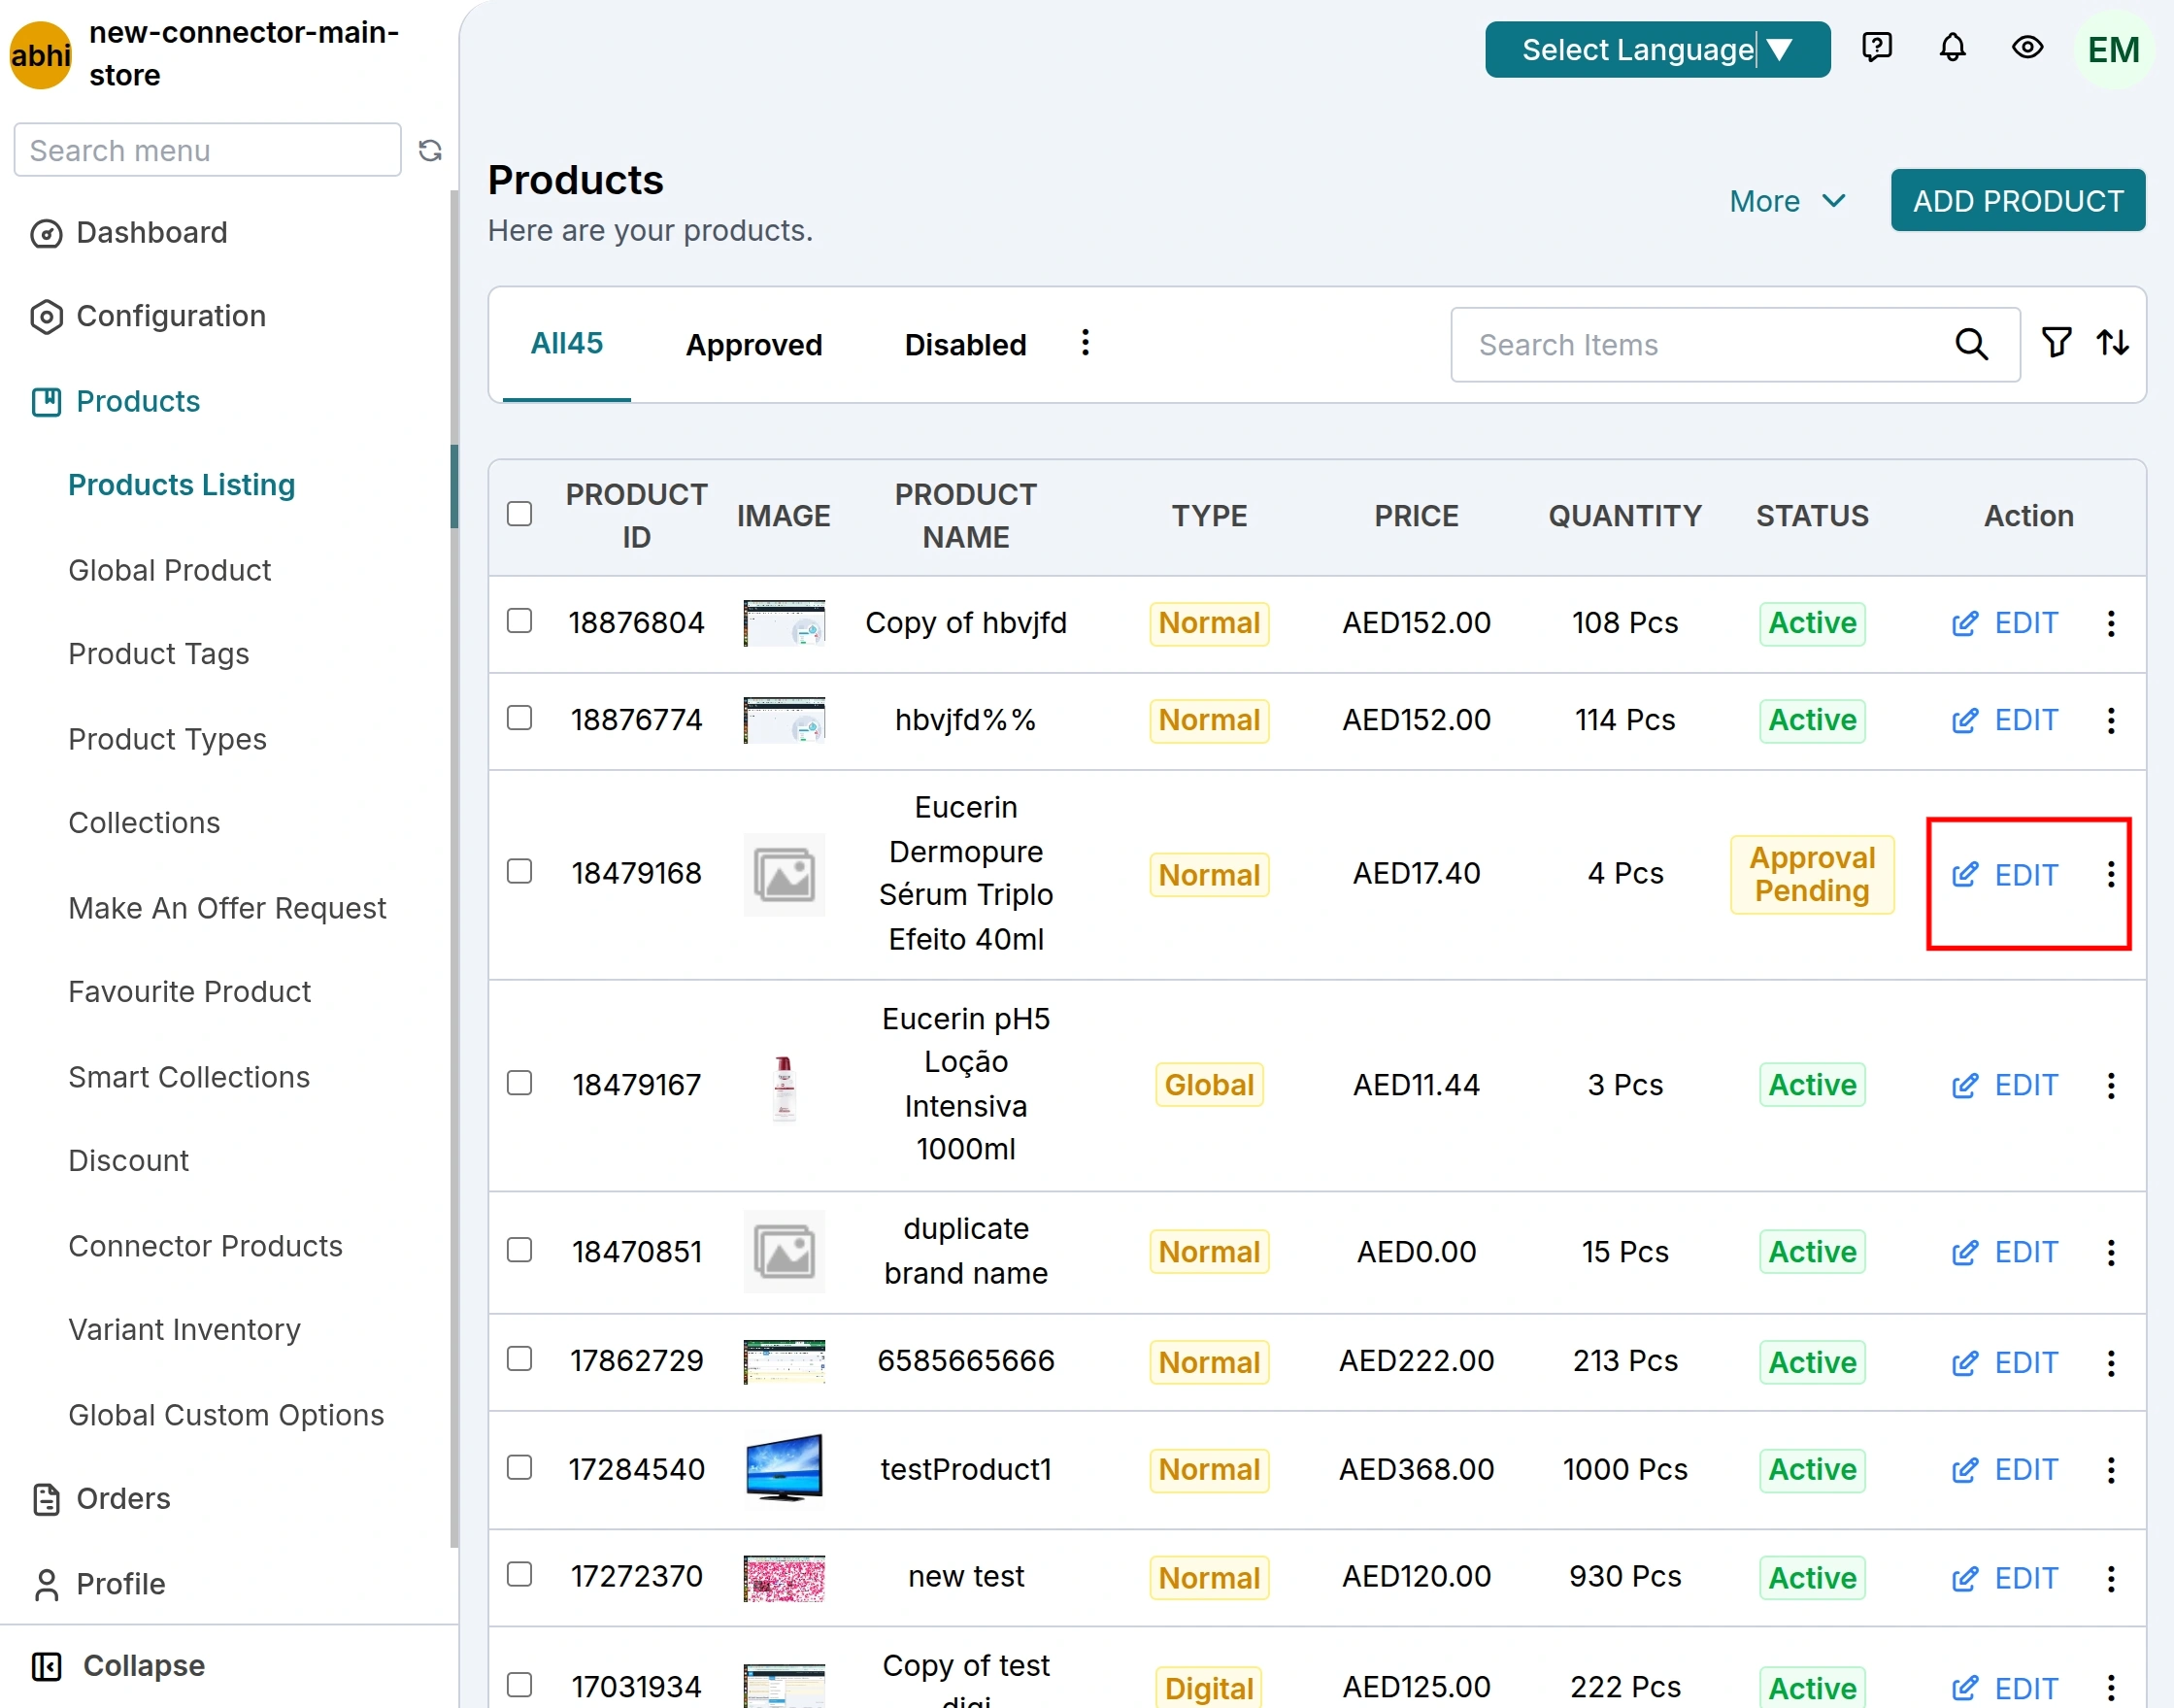2174x1708 pixels.
Task: Check the box for product 18876804
Action: (x=519, y=621)
